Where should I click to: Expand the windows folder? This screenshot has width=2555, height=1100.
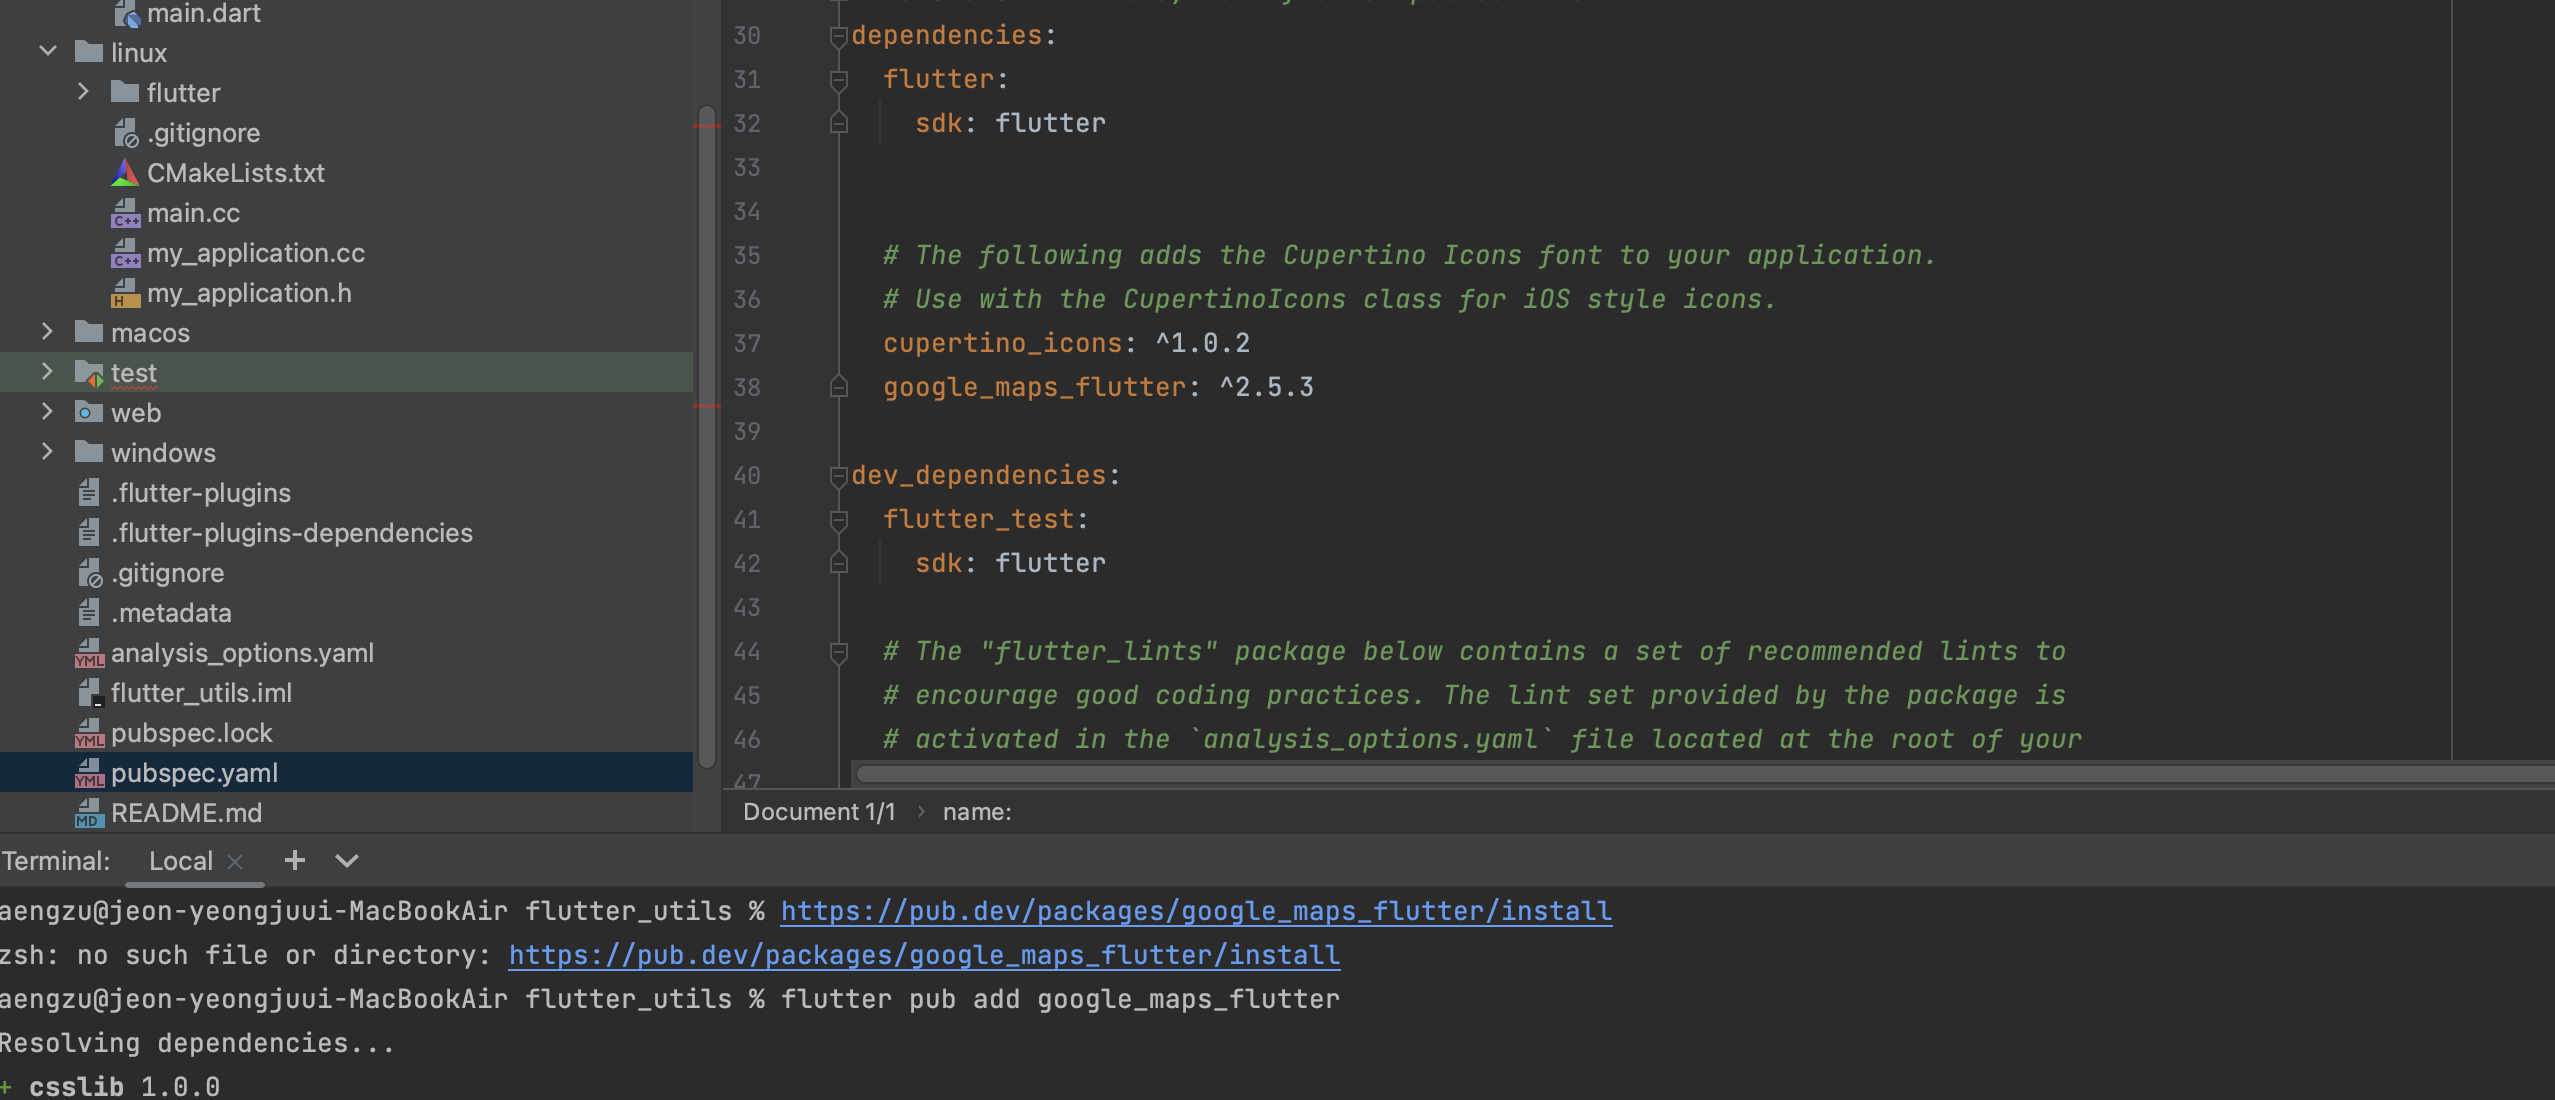click(47, 452)
